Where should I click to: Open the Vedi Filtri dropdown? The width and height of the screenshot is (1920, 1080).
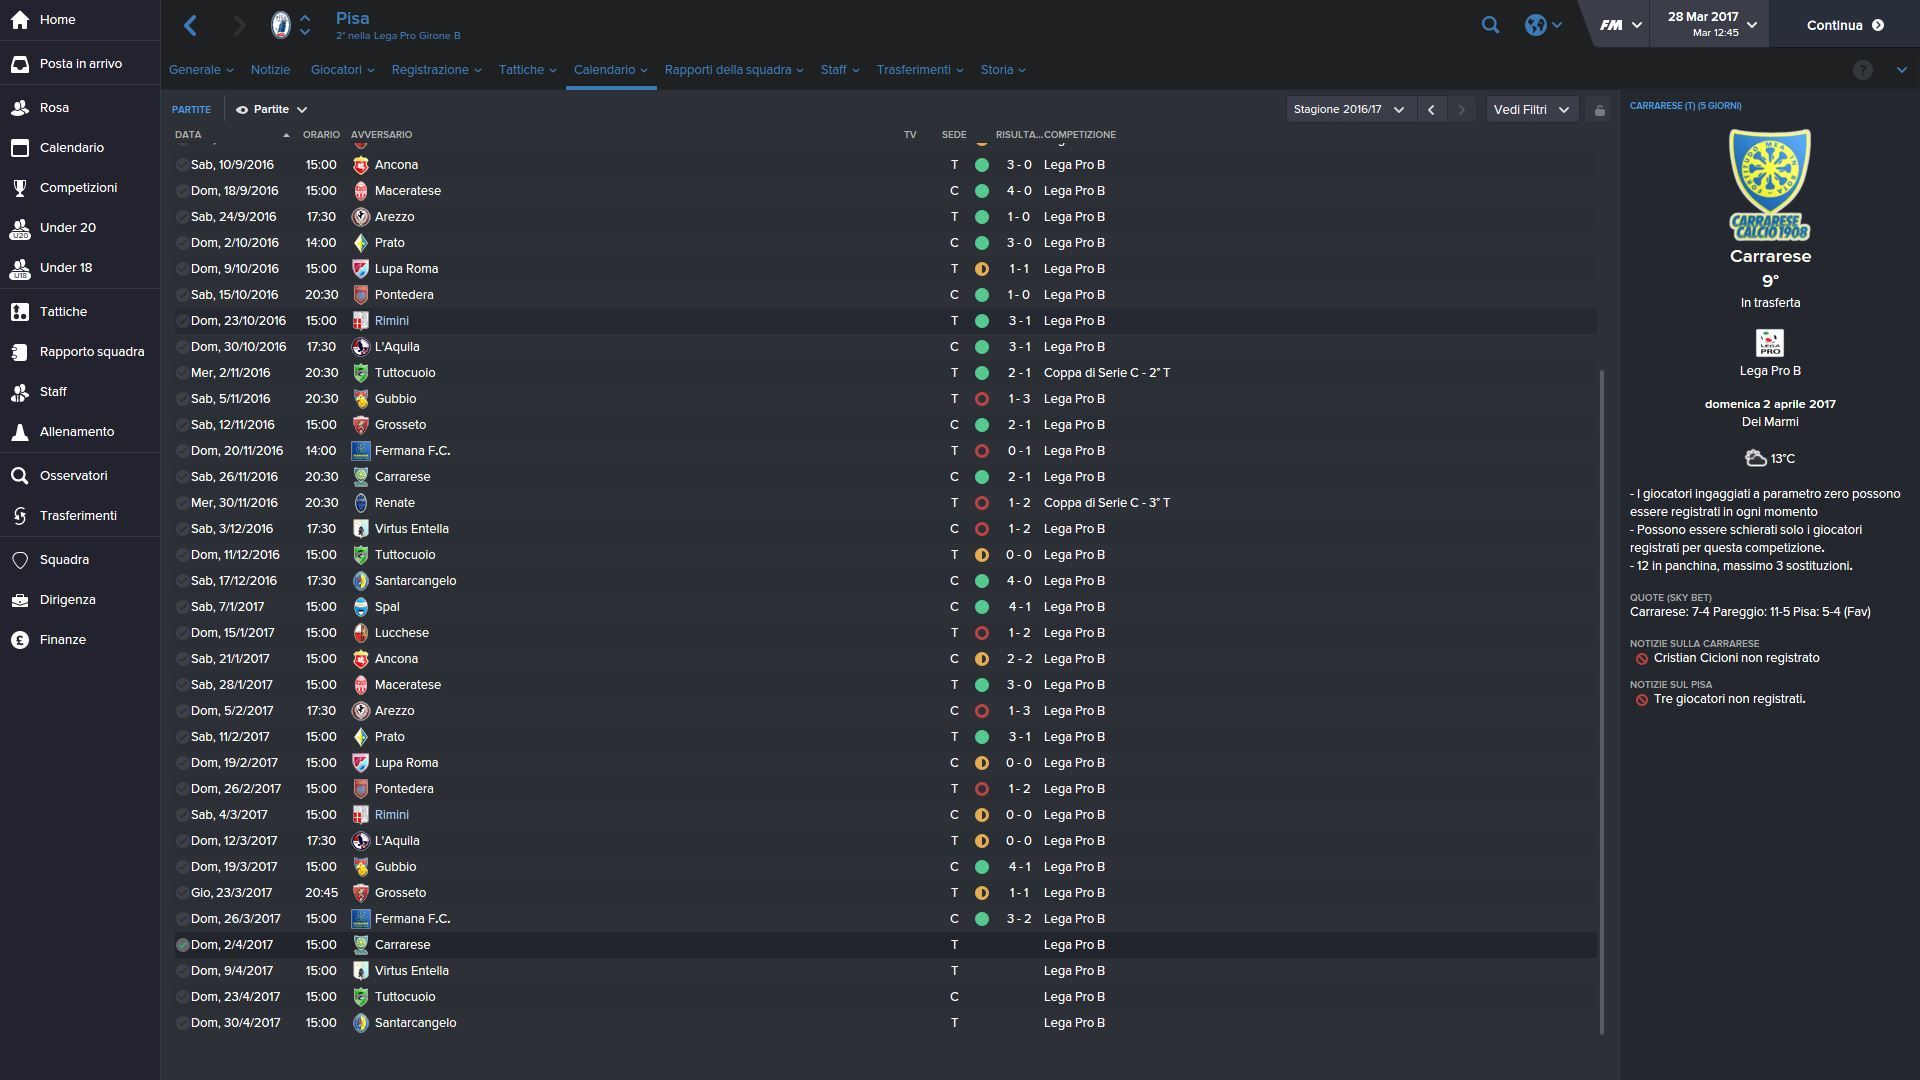(1532, 110)
